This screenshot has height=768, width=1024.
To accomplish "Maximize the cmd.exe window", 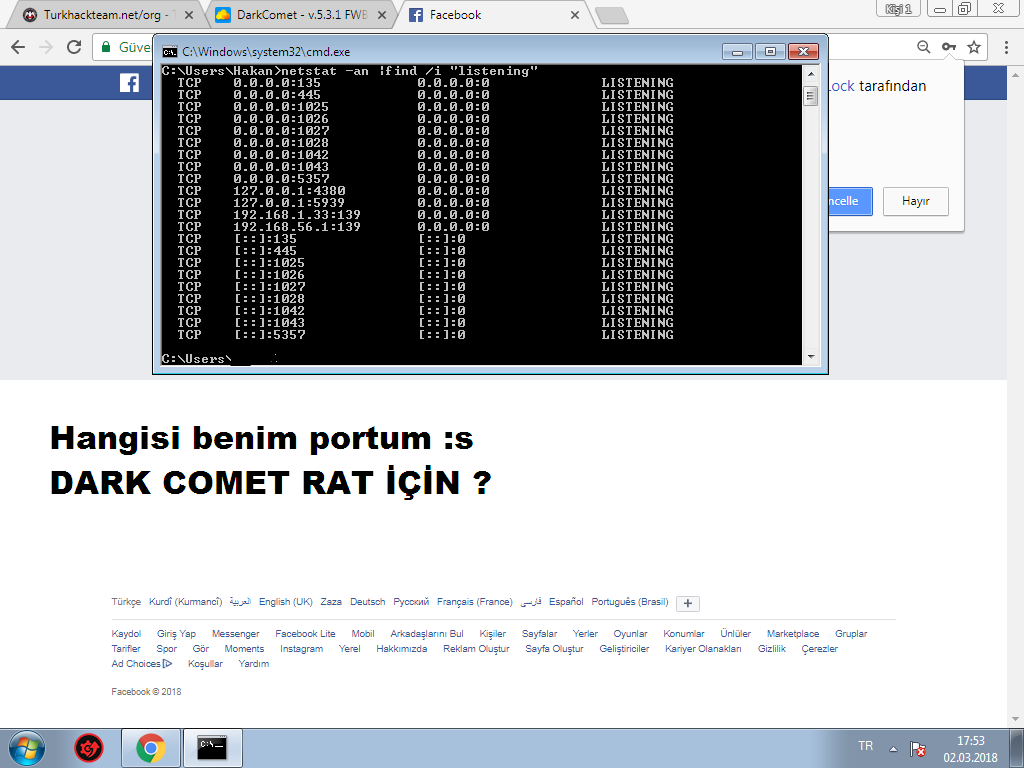I will point(770,52).
